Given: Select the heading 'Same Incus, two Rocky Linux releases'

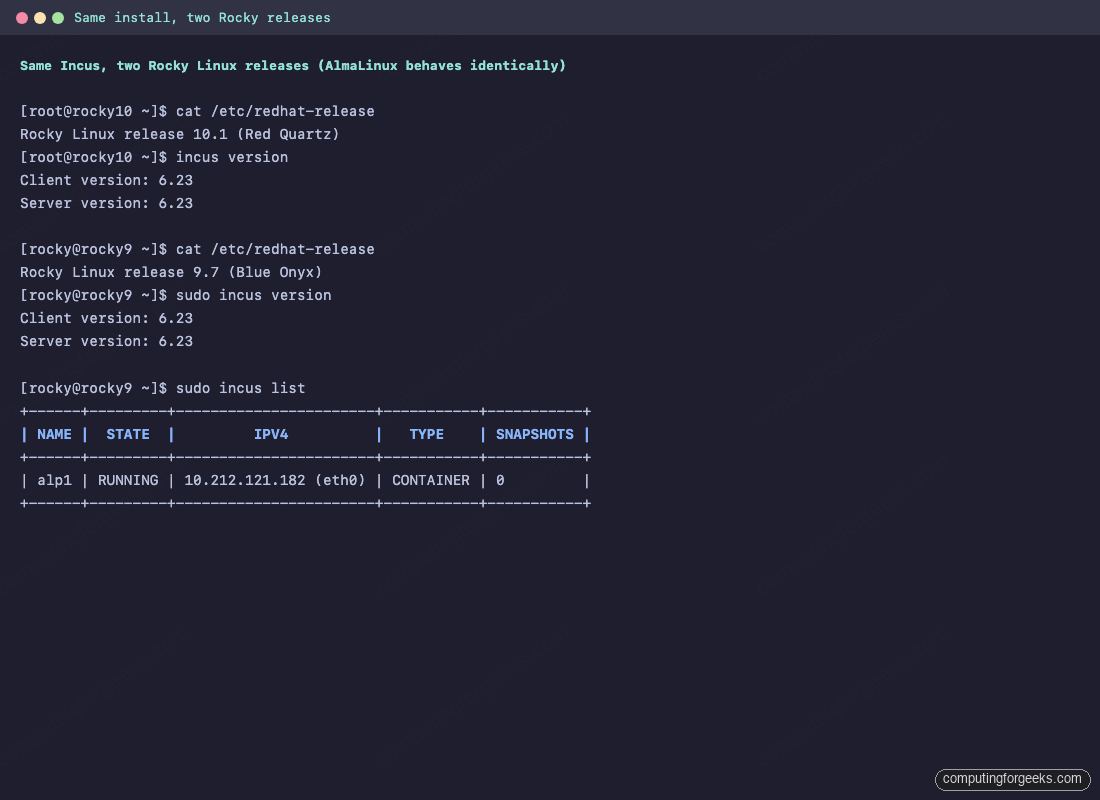Looking at the screenshot, I should pyautogui.click(x=164, y=65).
